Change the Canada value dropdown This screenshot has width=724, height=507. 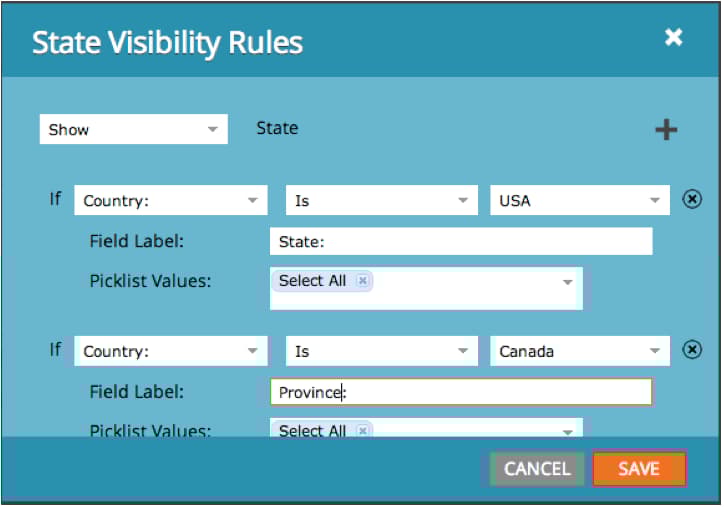(x=579, y=351)
